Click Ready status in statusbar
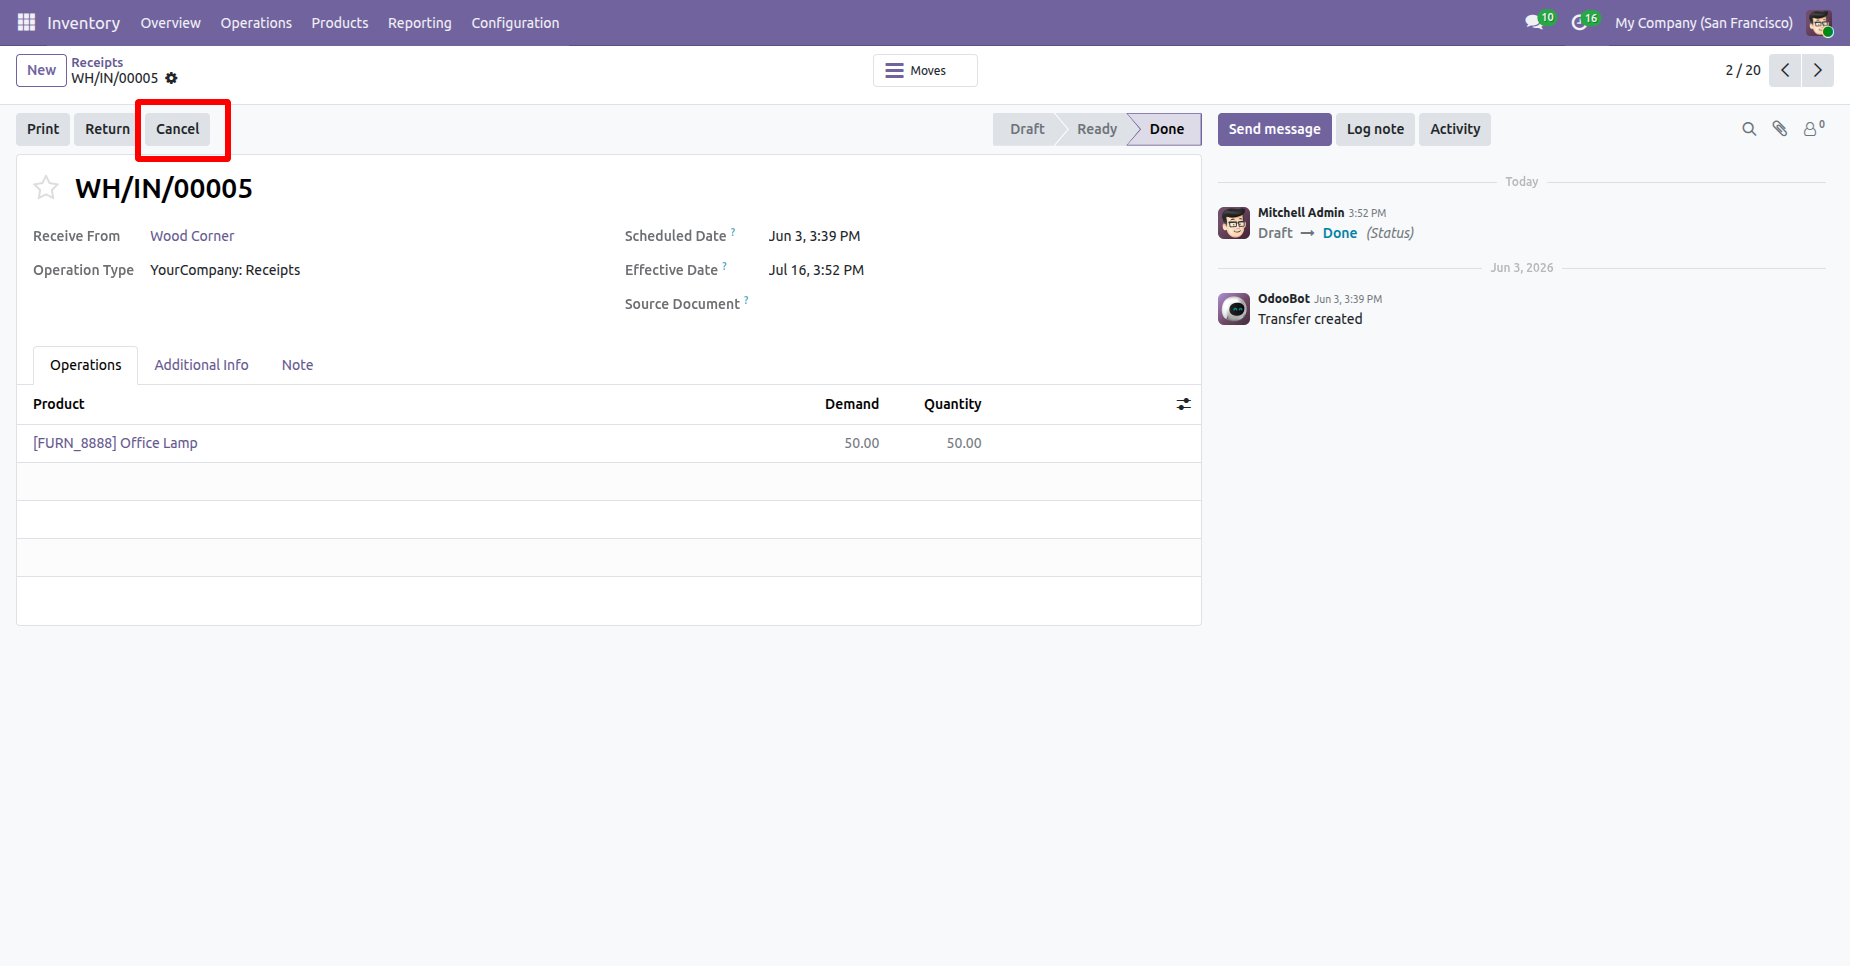Viewport: 1850px width, 966px height. 1097,129
